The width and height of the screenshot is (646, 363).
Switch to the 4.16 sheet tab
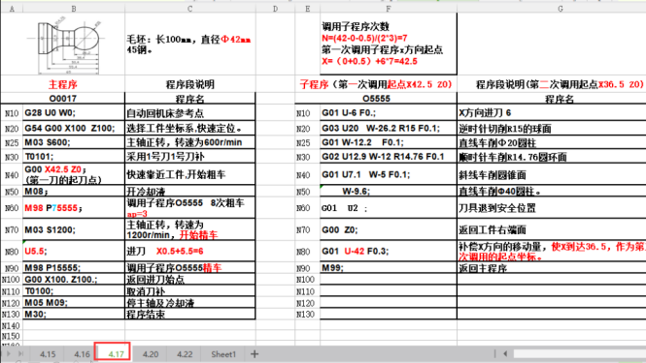pyautogui.click(x=82, y=354)
